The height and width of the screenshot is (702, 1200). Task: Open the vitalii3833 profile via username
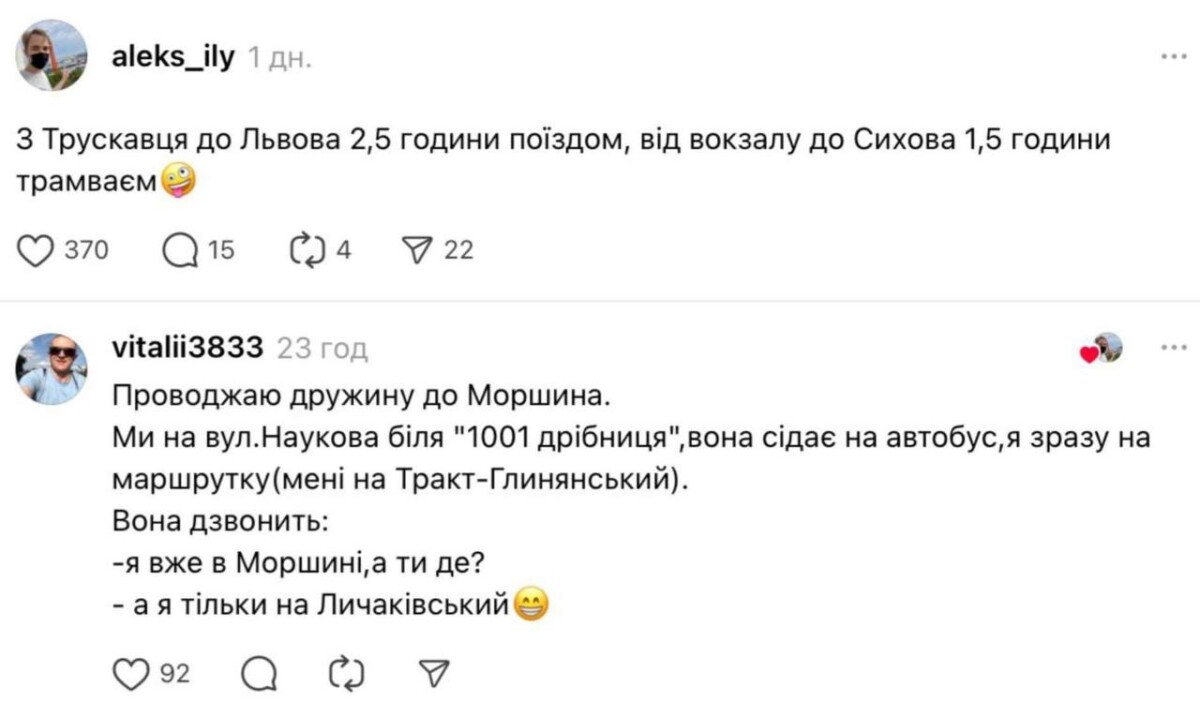click(189, 348)
